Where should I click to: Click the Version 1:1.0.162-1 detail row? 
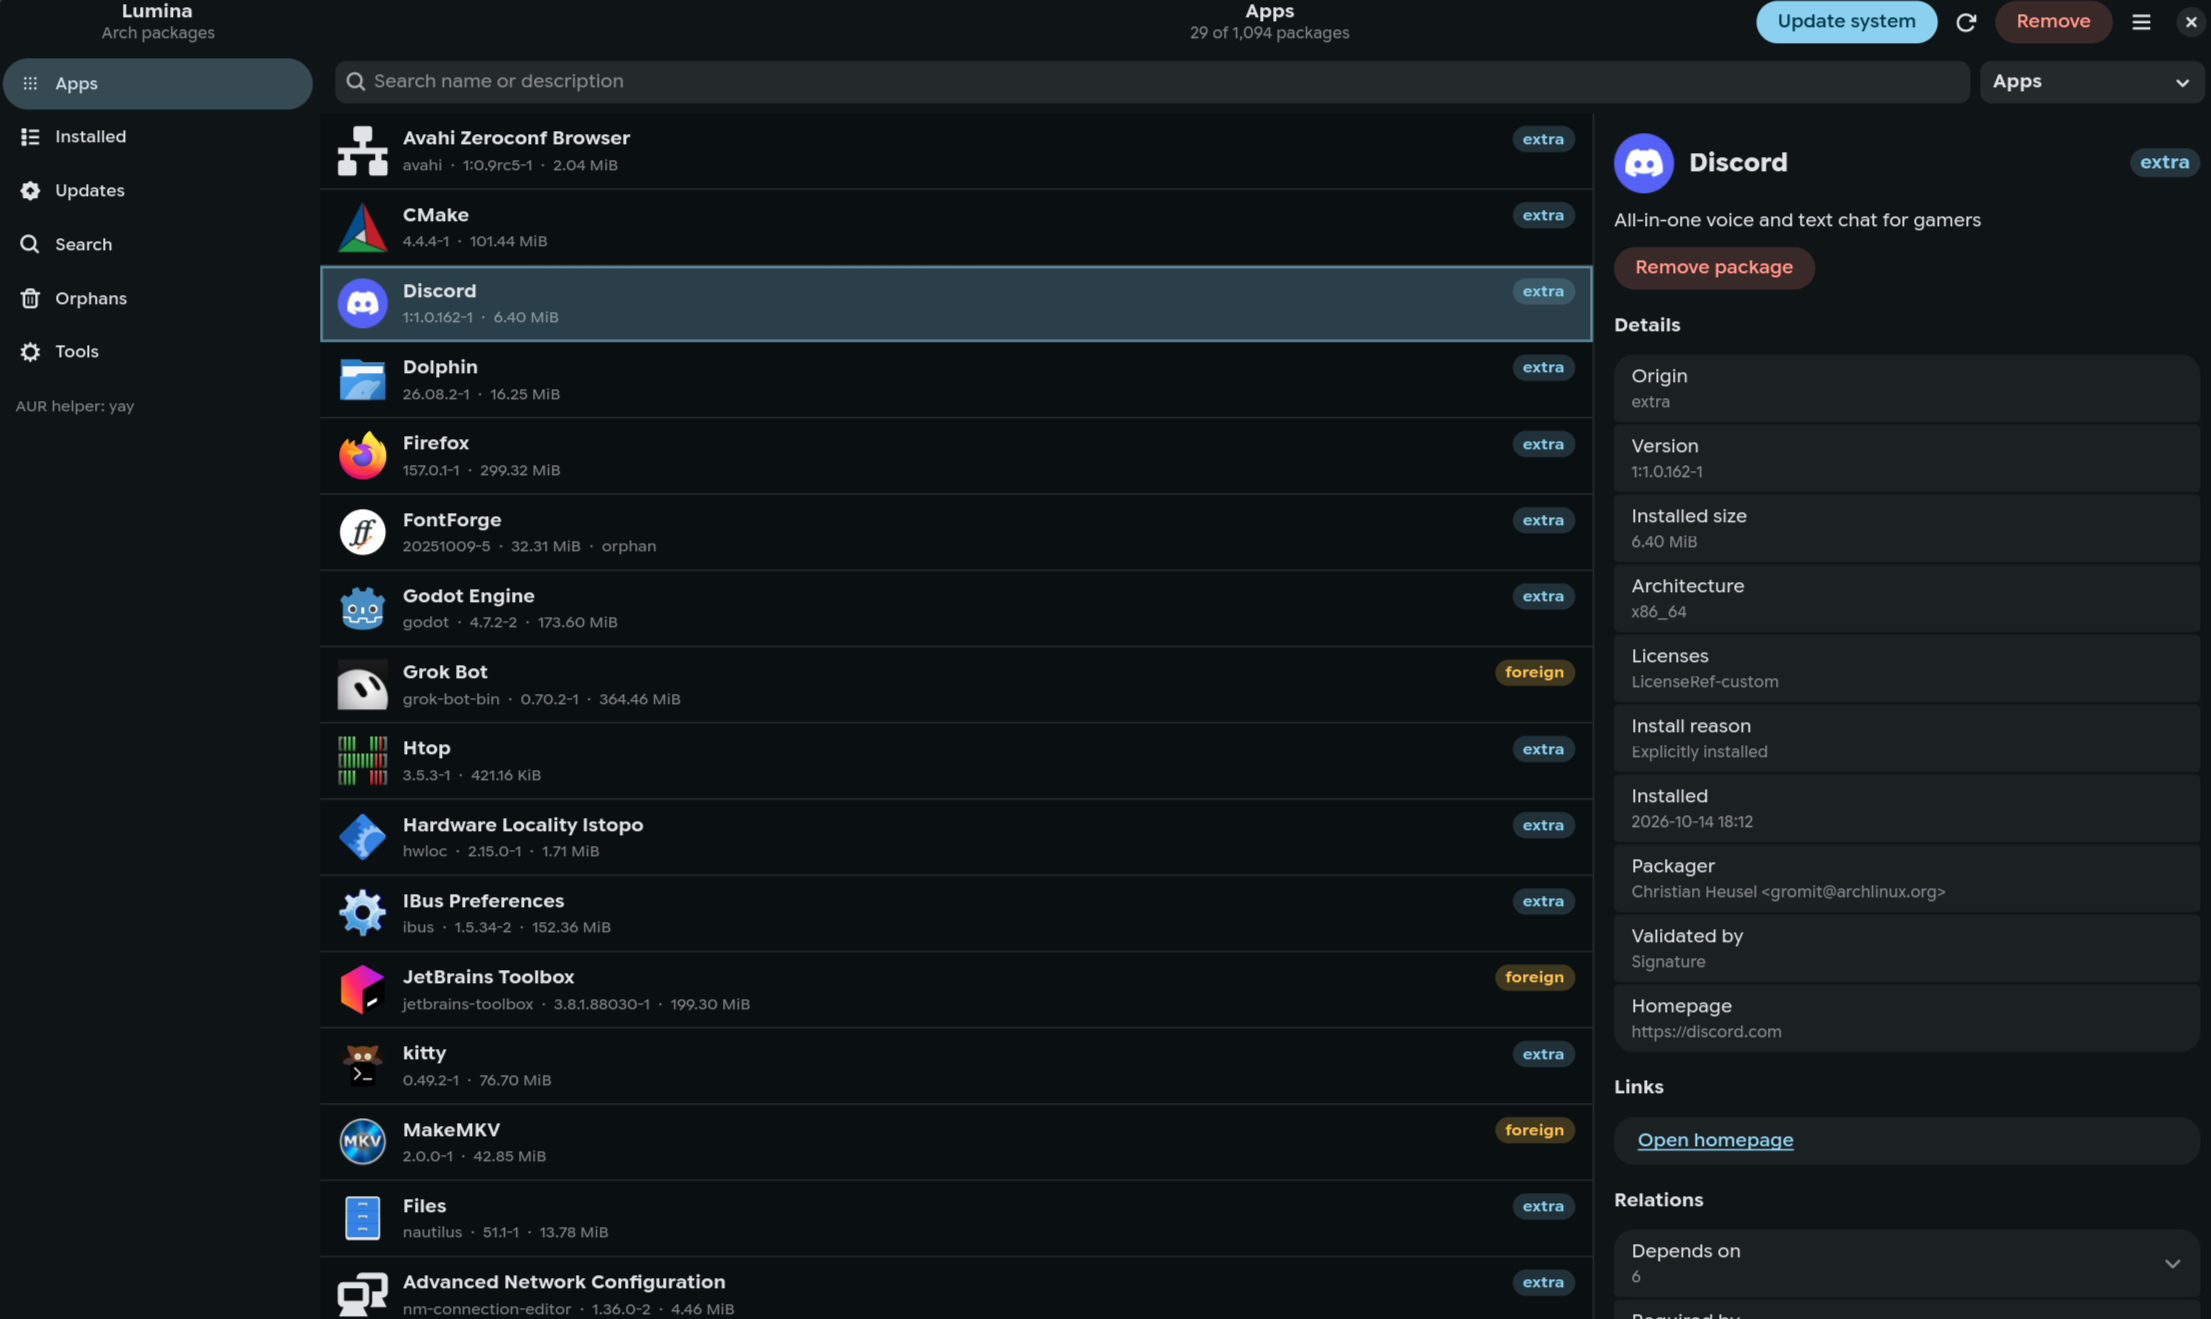click(x=1906, y=459)
